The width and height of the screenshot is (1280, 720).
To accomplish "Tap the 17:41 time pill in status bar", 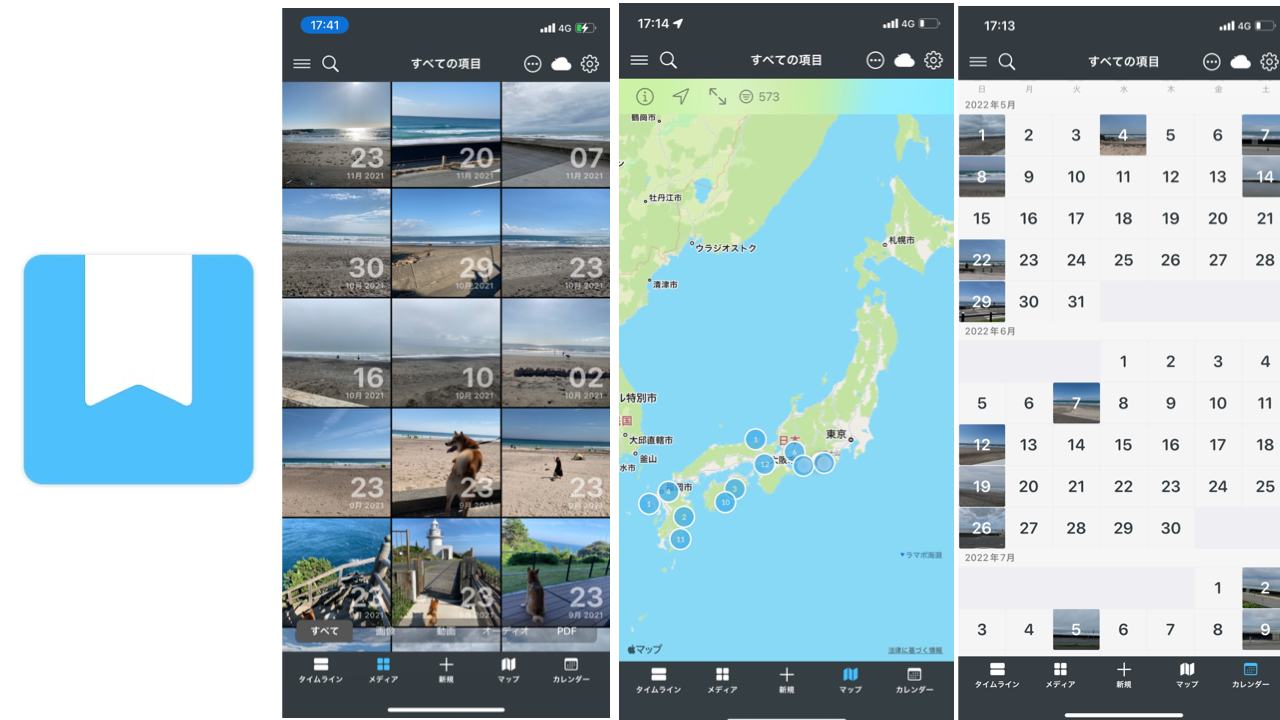I will click(324, 26).
